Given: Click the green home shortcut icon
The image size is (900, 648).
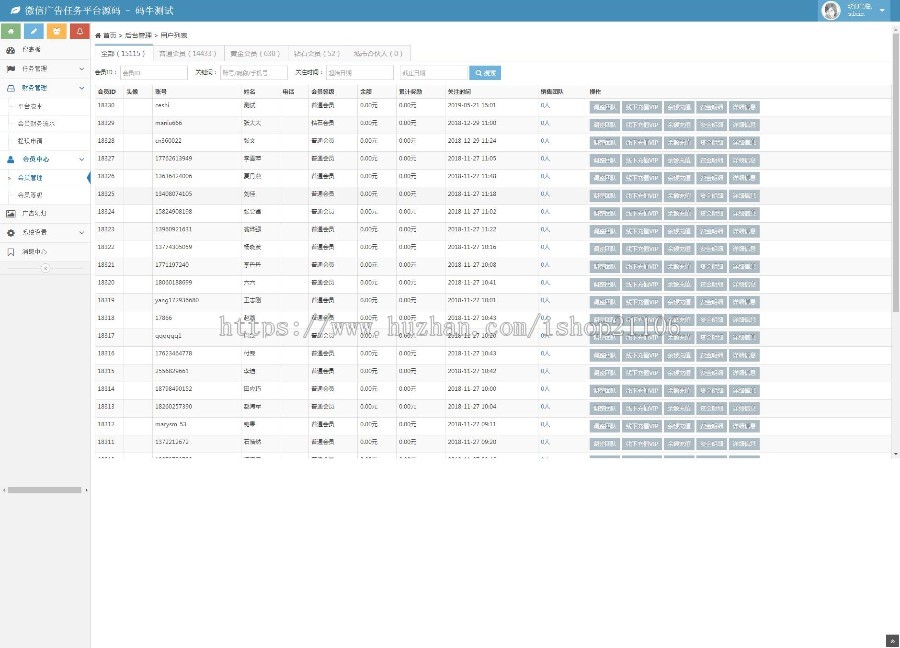Looking at the screenshot, I should click(x=11, y=31).
